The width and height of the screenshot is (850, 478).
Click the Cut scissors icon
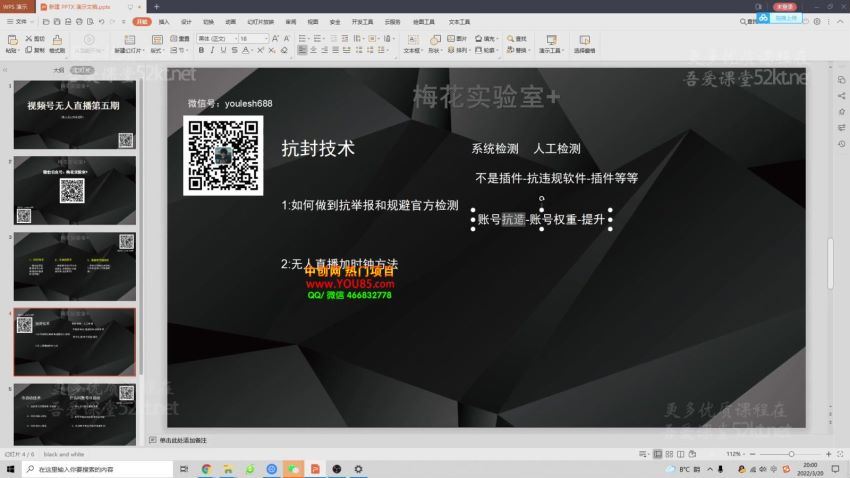[x=29, y=38]
